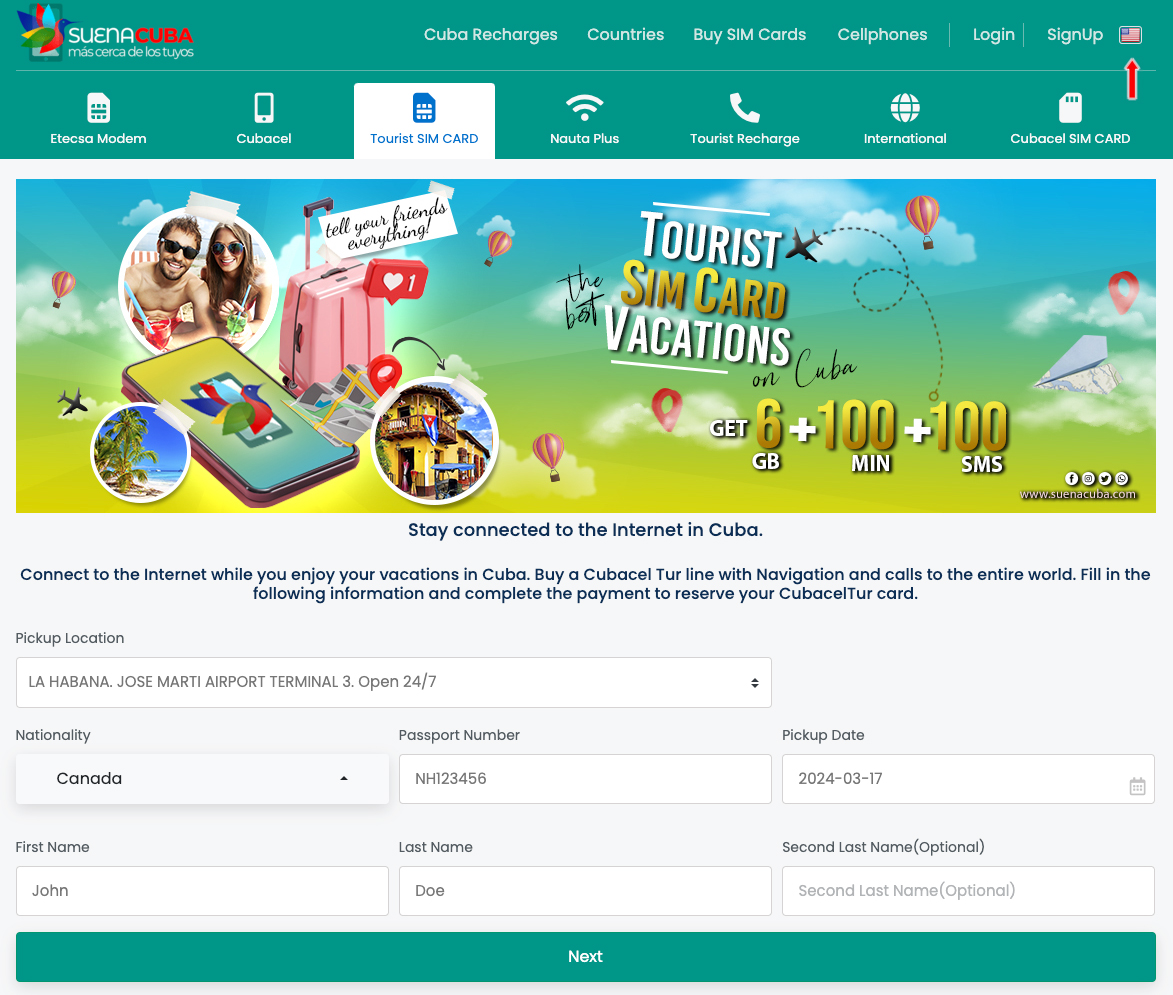The height and width of the screenshot is (995, 1173).
Task: Click the Etecsa Modem SIM icon
Action: (98, 108)
